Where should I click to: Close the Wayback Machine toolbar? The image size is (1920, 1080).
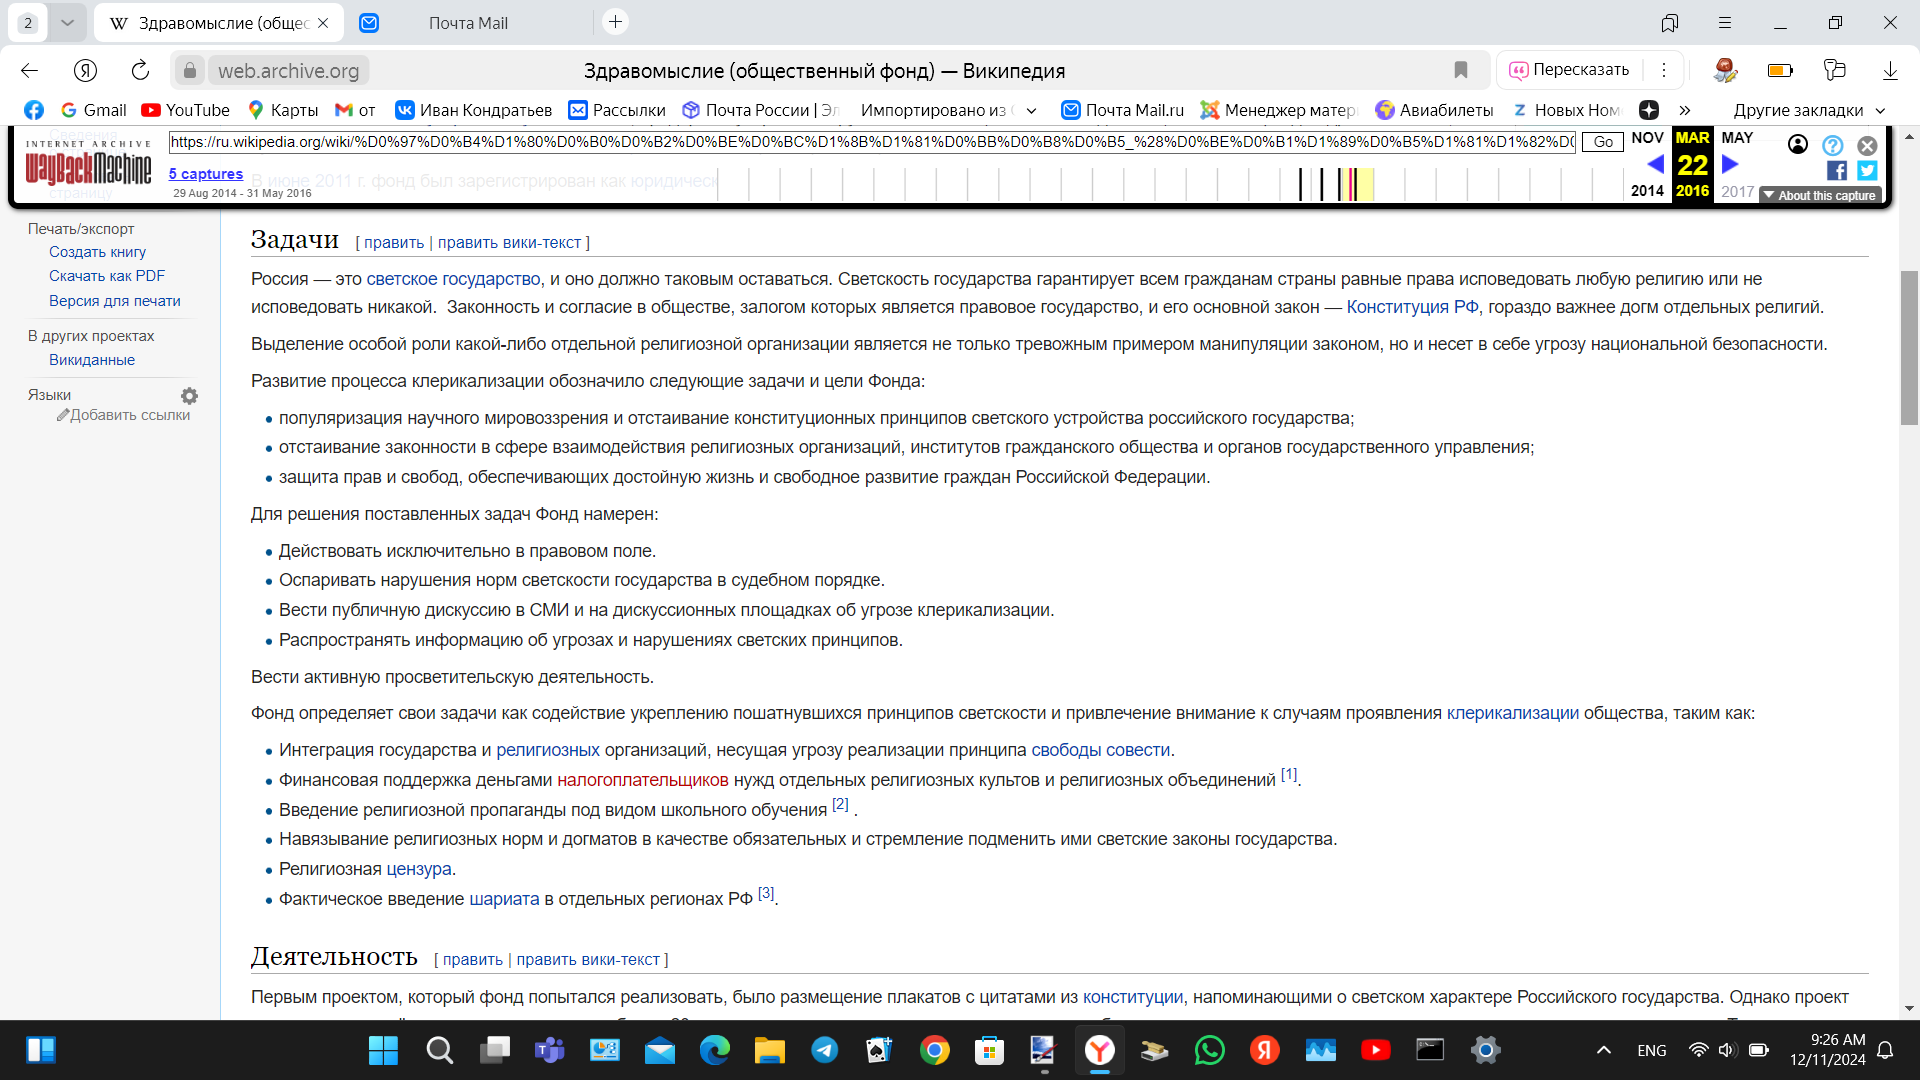click(x=1867, y=146)
